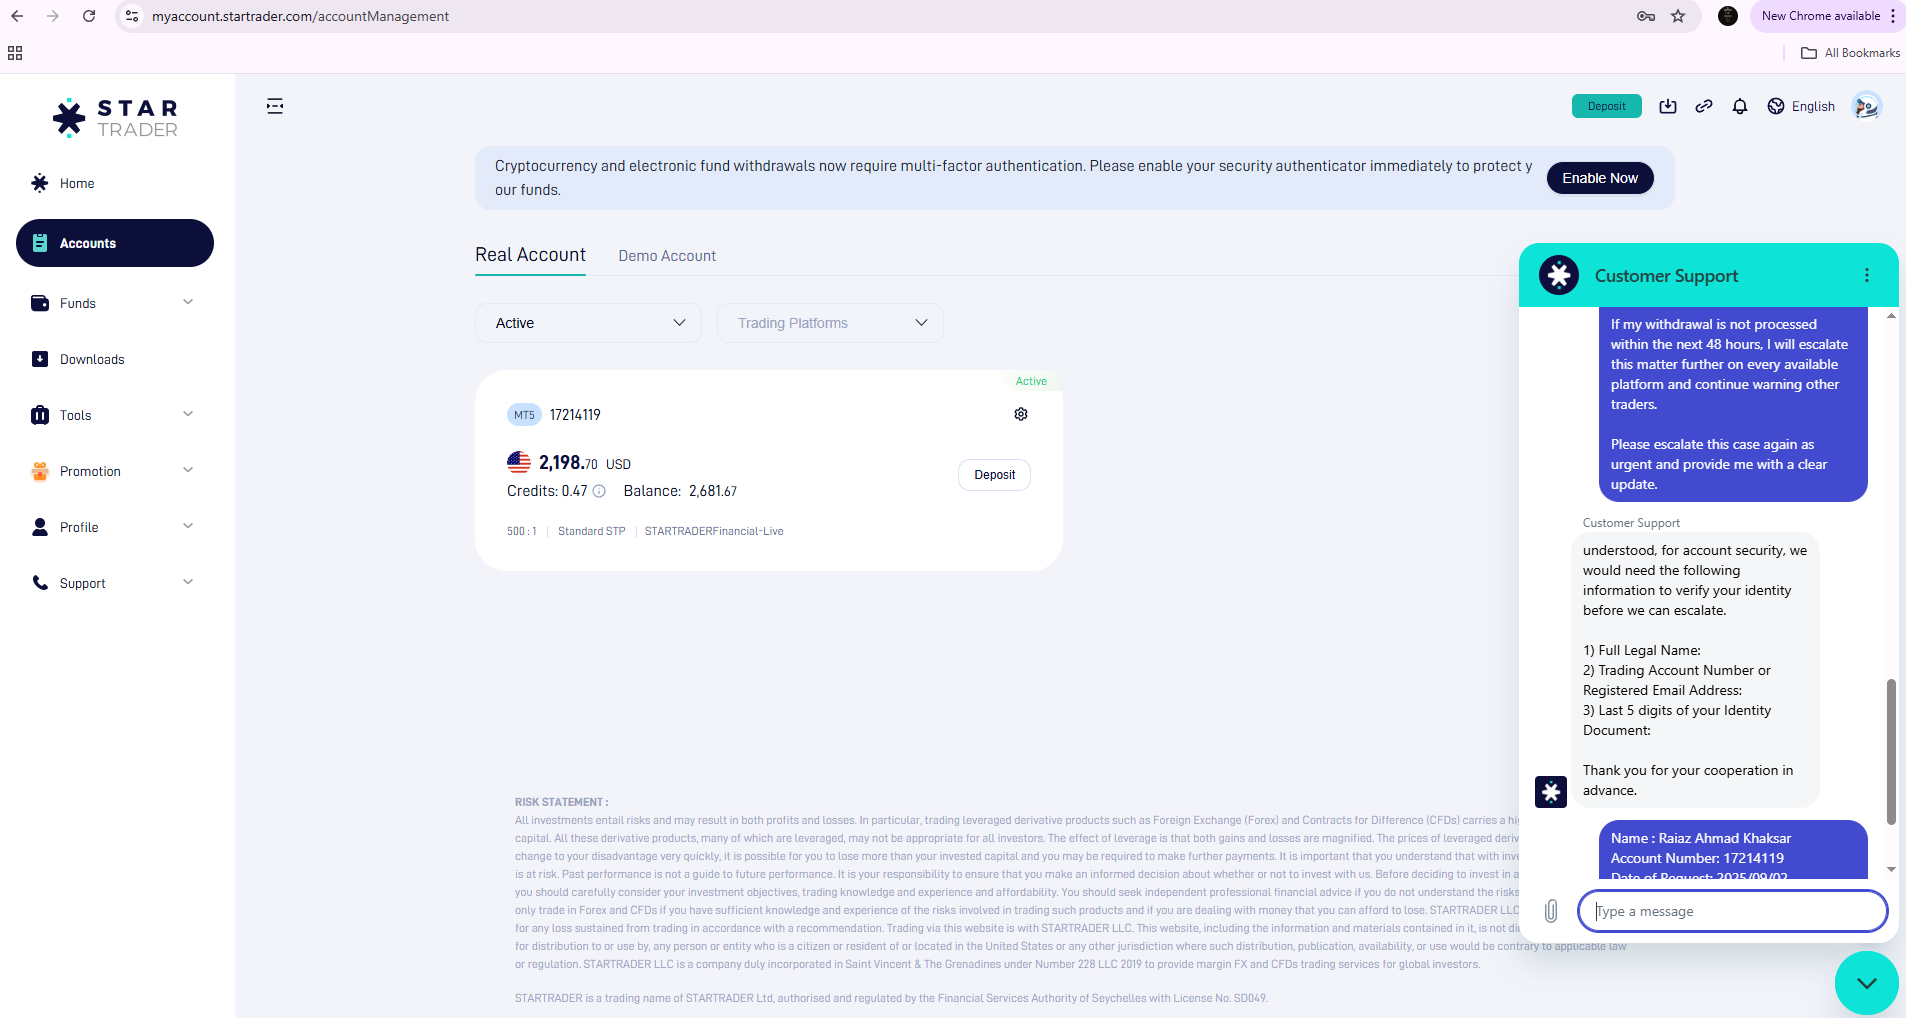Open the chat options three-dot menu
1906x1018 pixels.
tap(1867, 275)
